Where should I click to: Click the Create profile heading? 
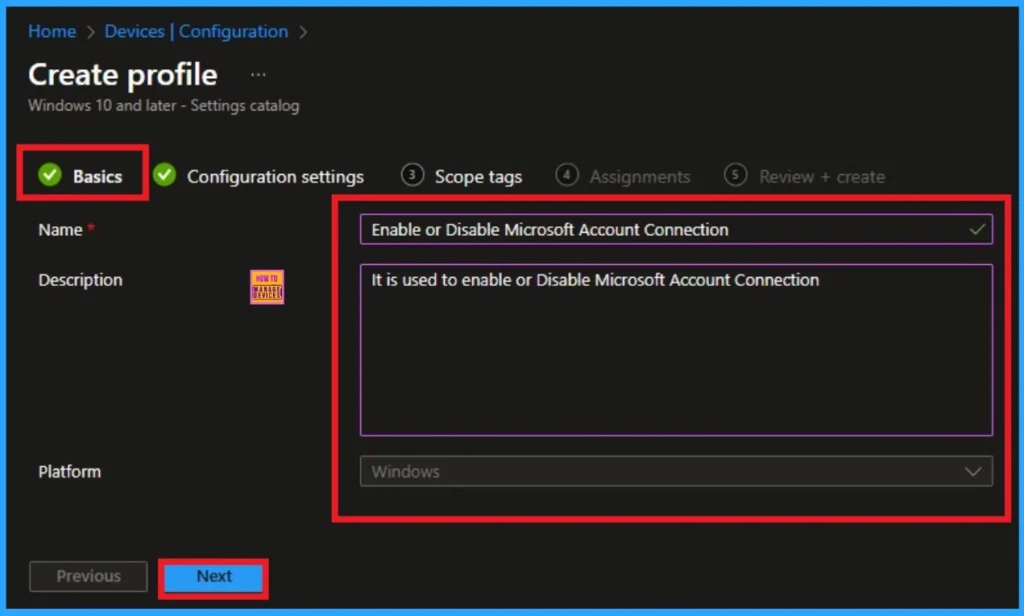point(123,74)
